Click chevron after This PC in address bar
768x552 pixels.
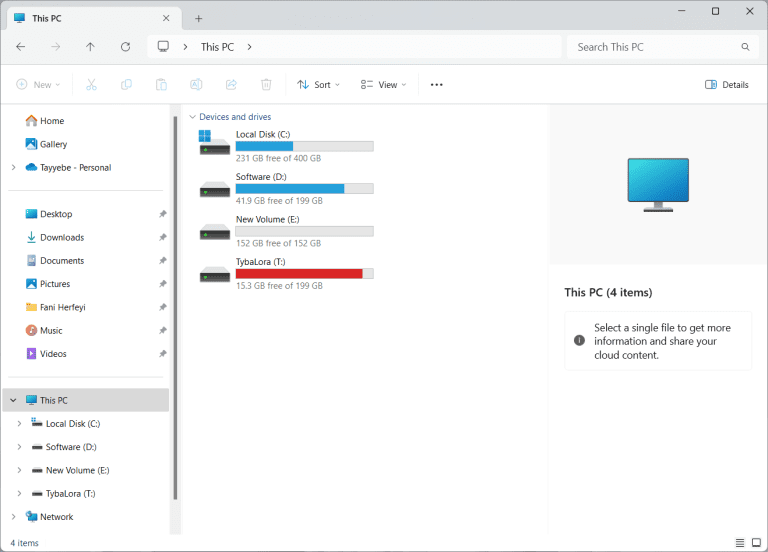(x=249, y=47)
